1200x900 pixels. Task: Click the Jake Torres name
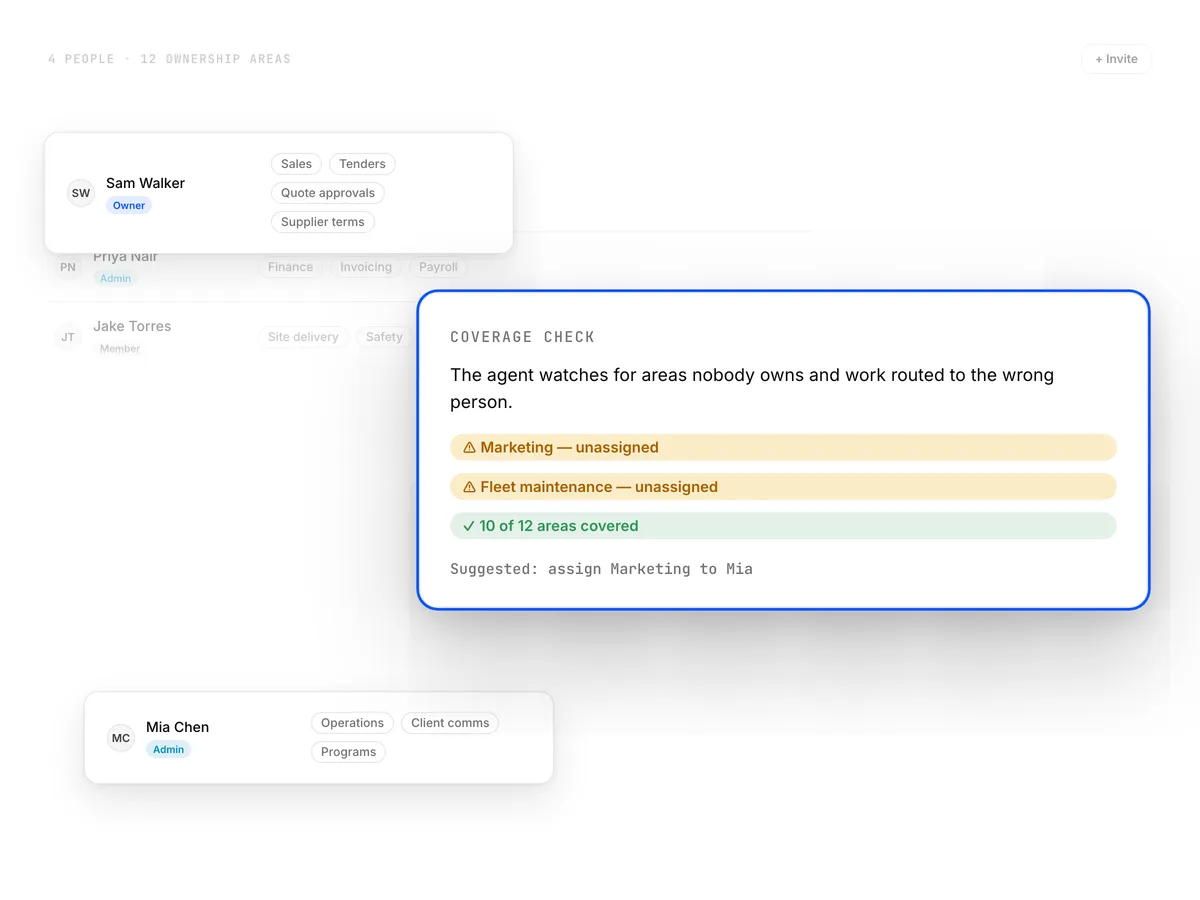pyautogui.click(x=132, y=326)
